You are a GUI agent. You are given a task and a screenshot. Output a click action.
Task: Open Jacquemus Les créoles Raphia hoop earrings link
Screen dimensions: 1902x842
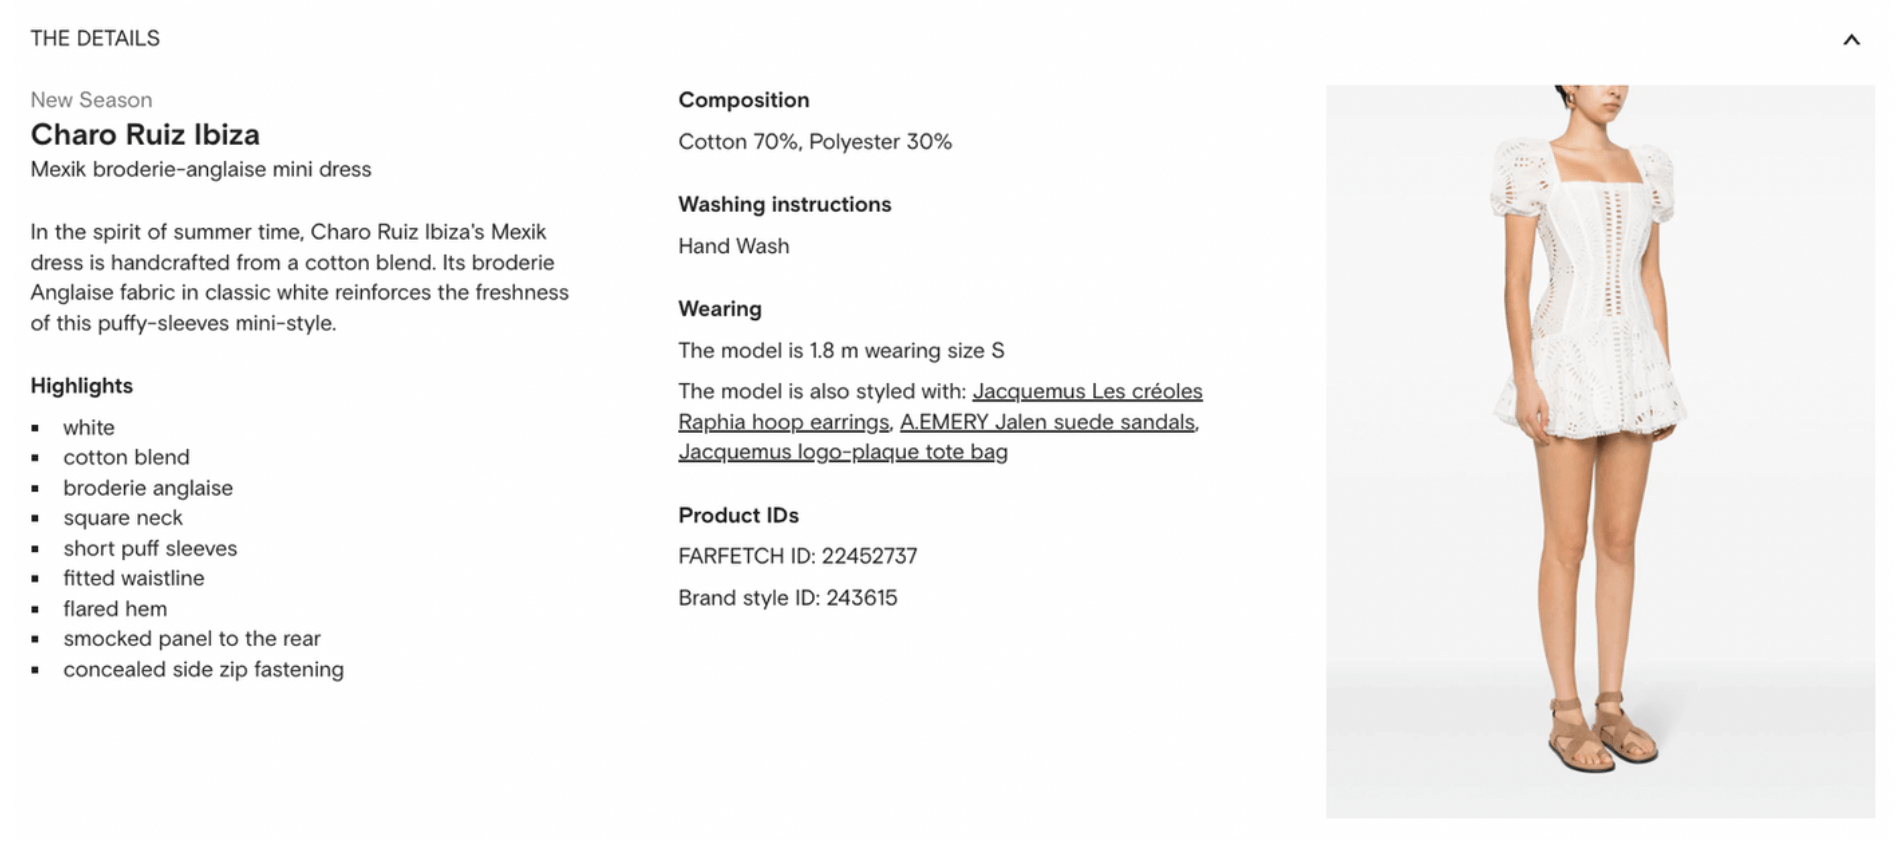point(940,406)
